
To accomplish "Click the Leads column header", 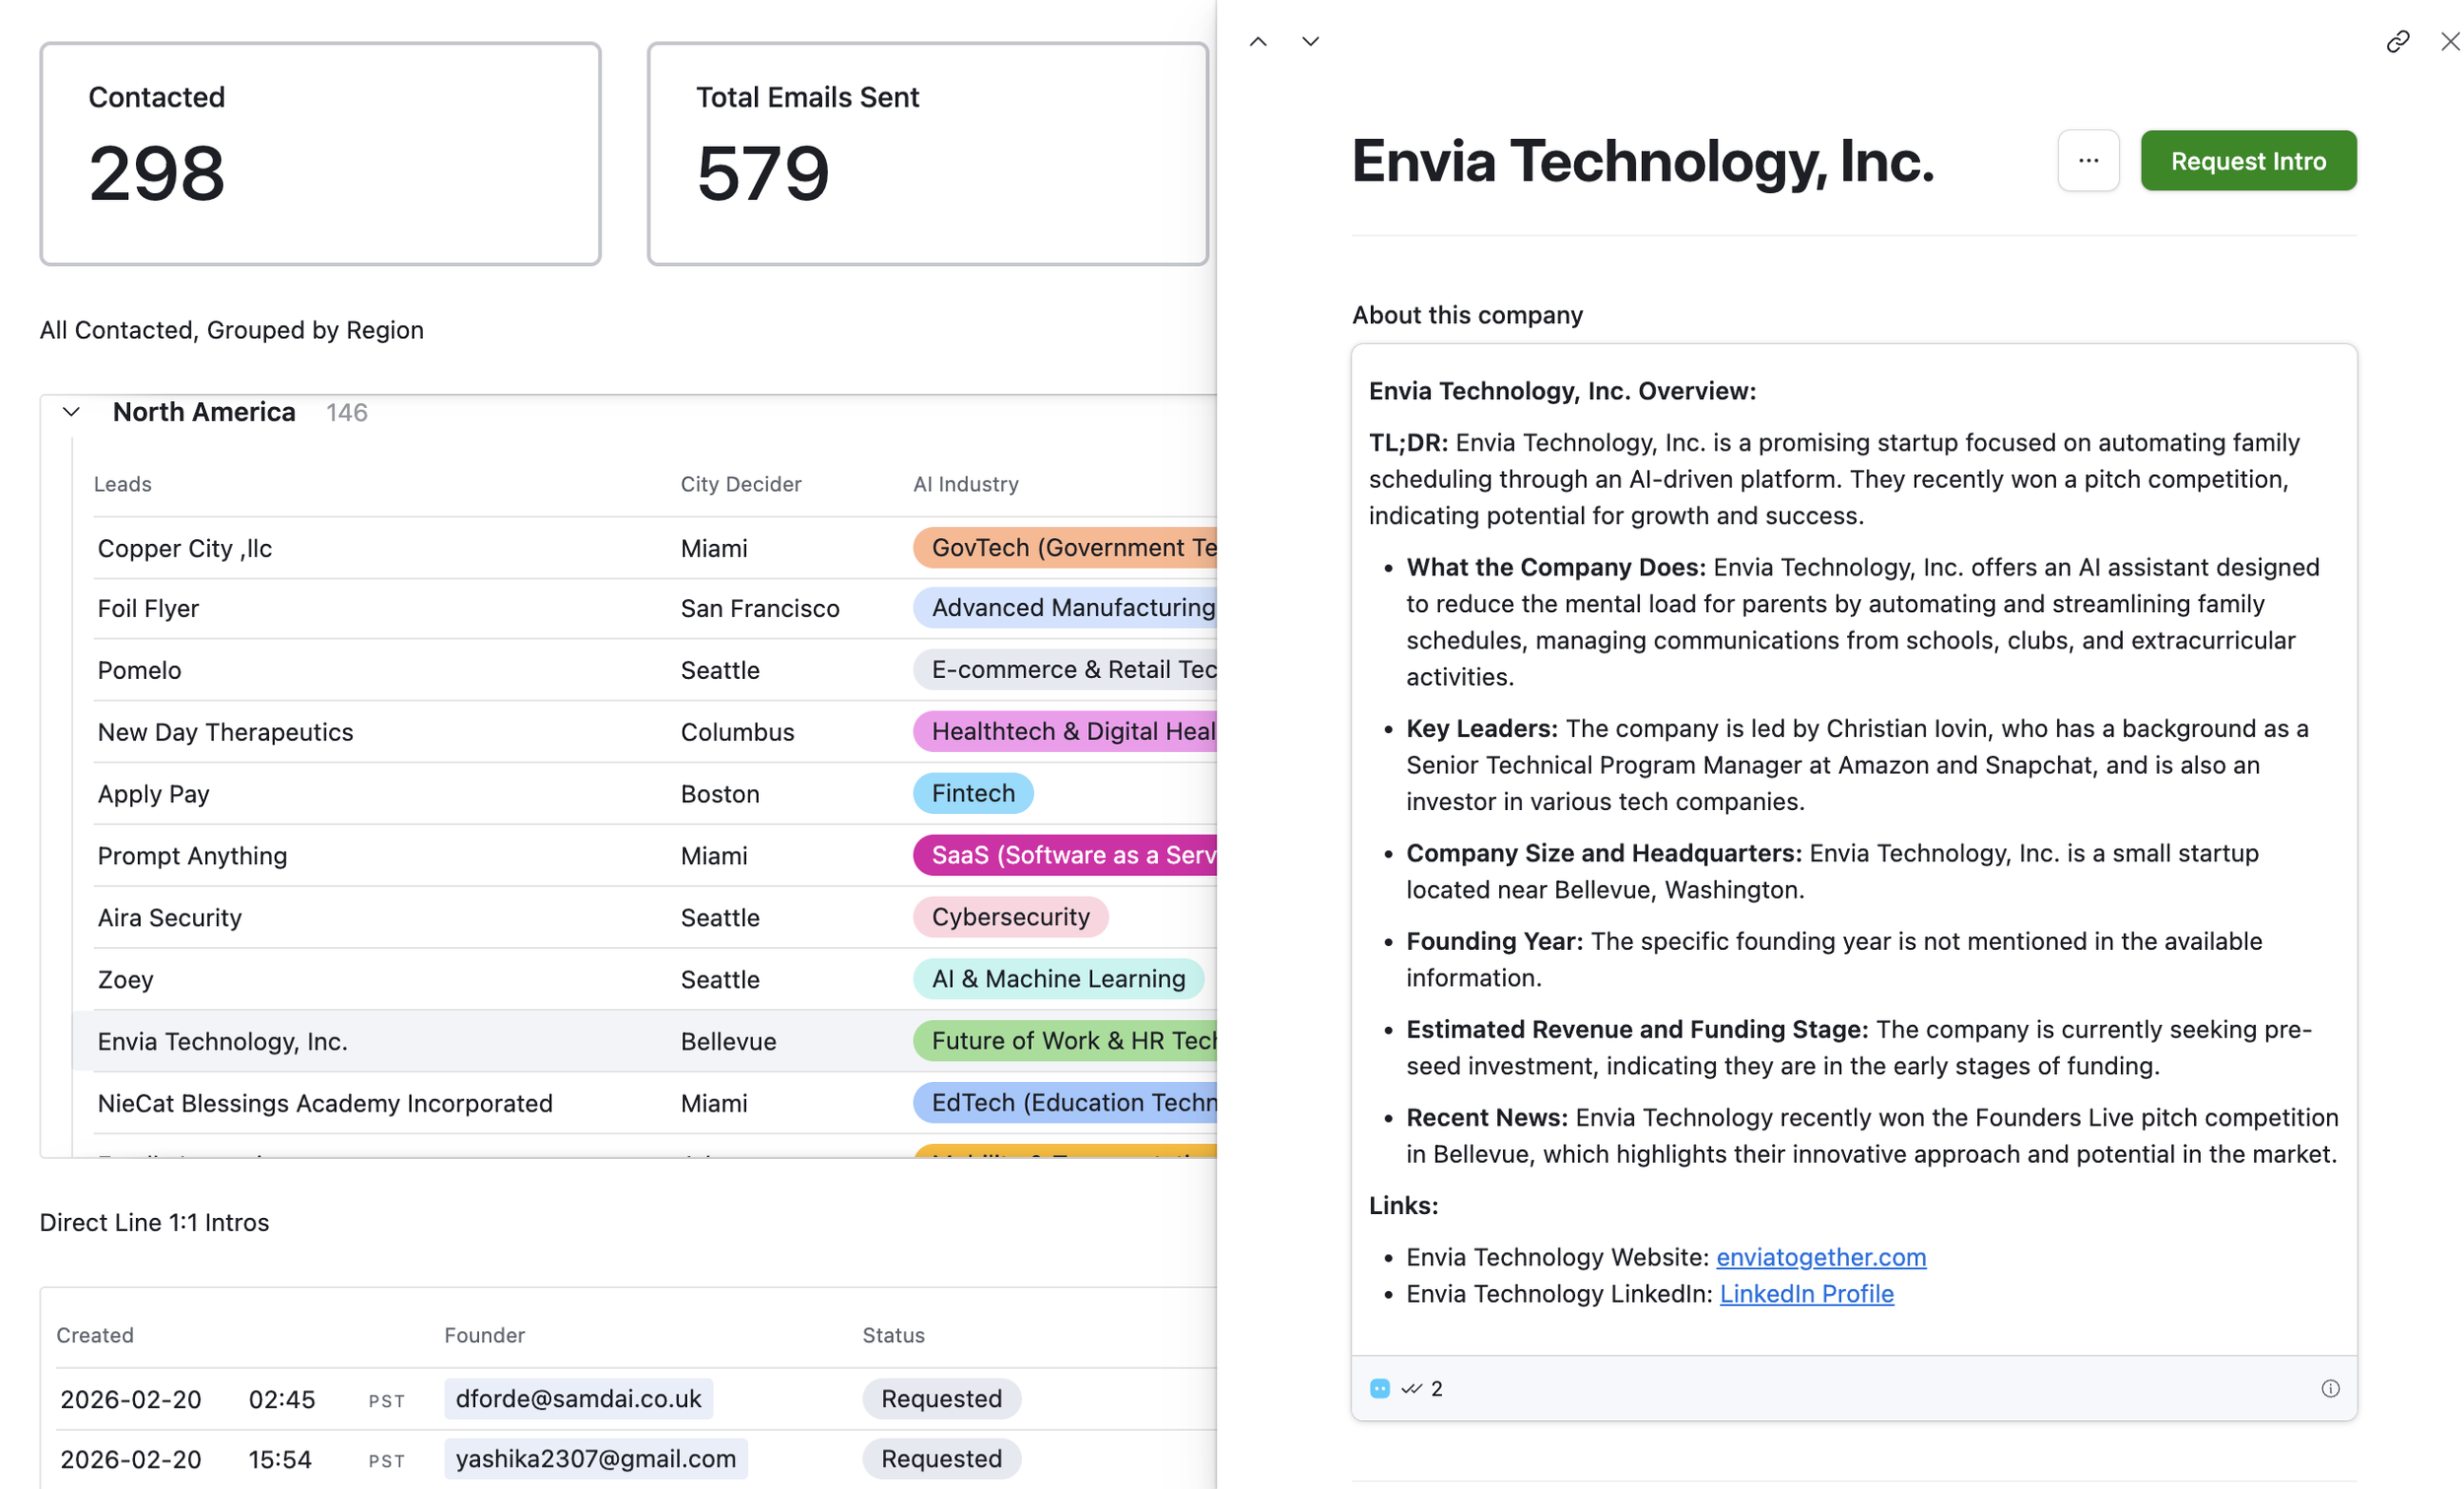I will coord(123,484).
